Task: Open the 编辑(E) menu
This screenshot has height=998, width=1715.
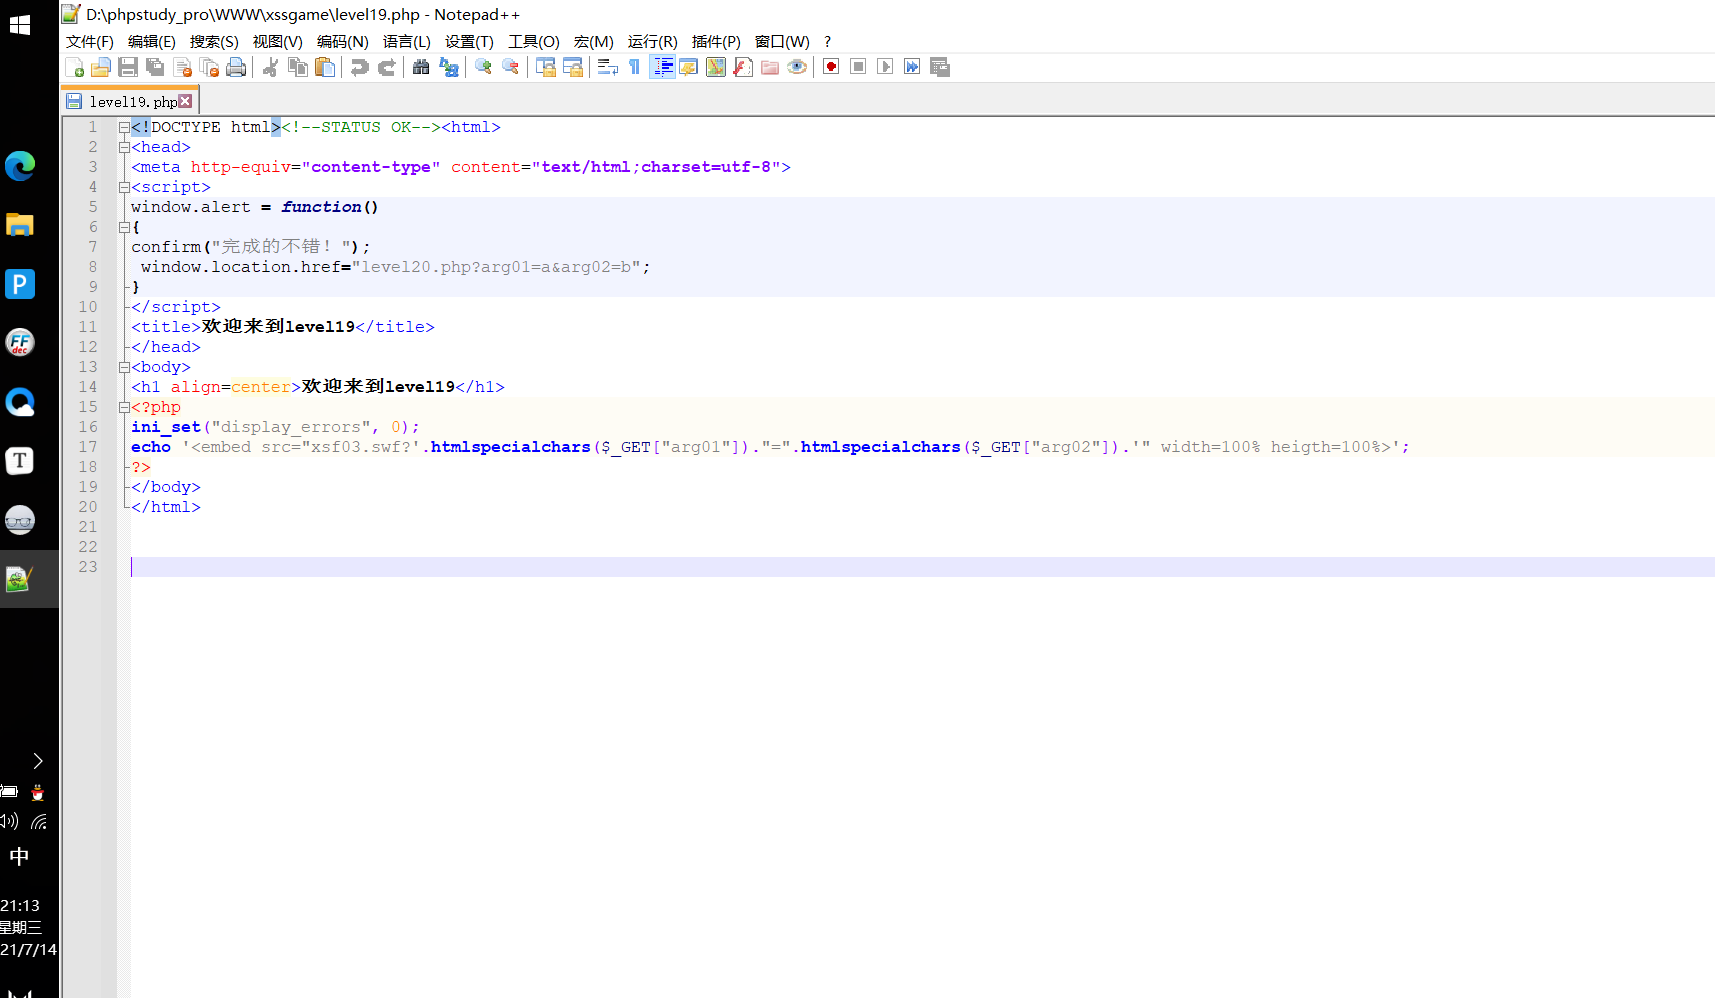Action: pos(152,41)
